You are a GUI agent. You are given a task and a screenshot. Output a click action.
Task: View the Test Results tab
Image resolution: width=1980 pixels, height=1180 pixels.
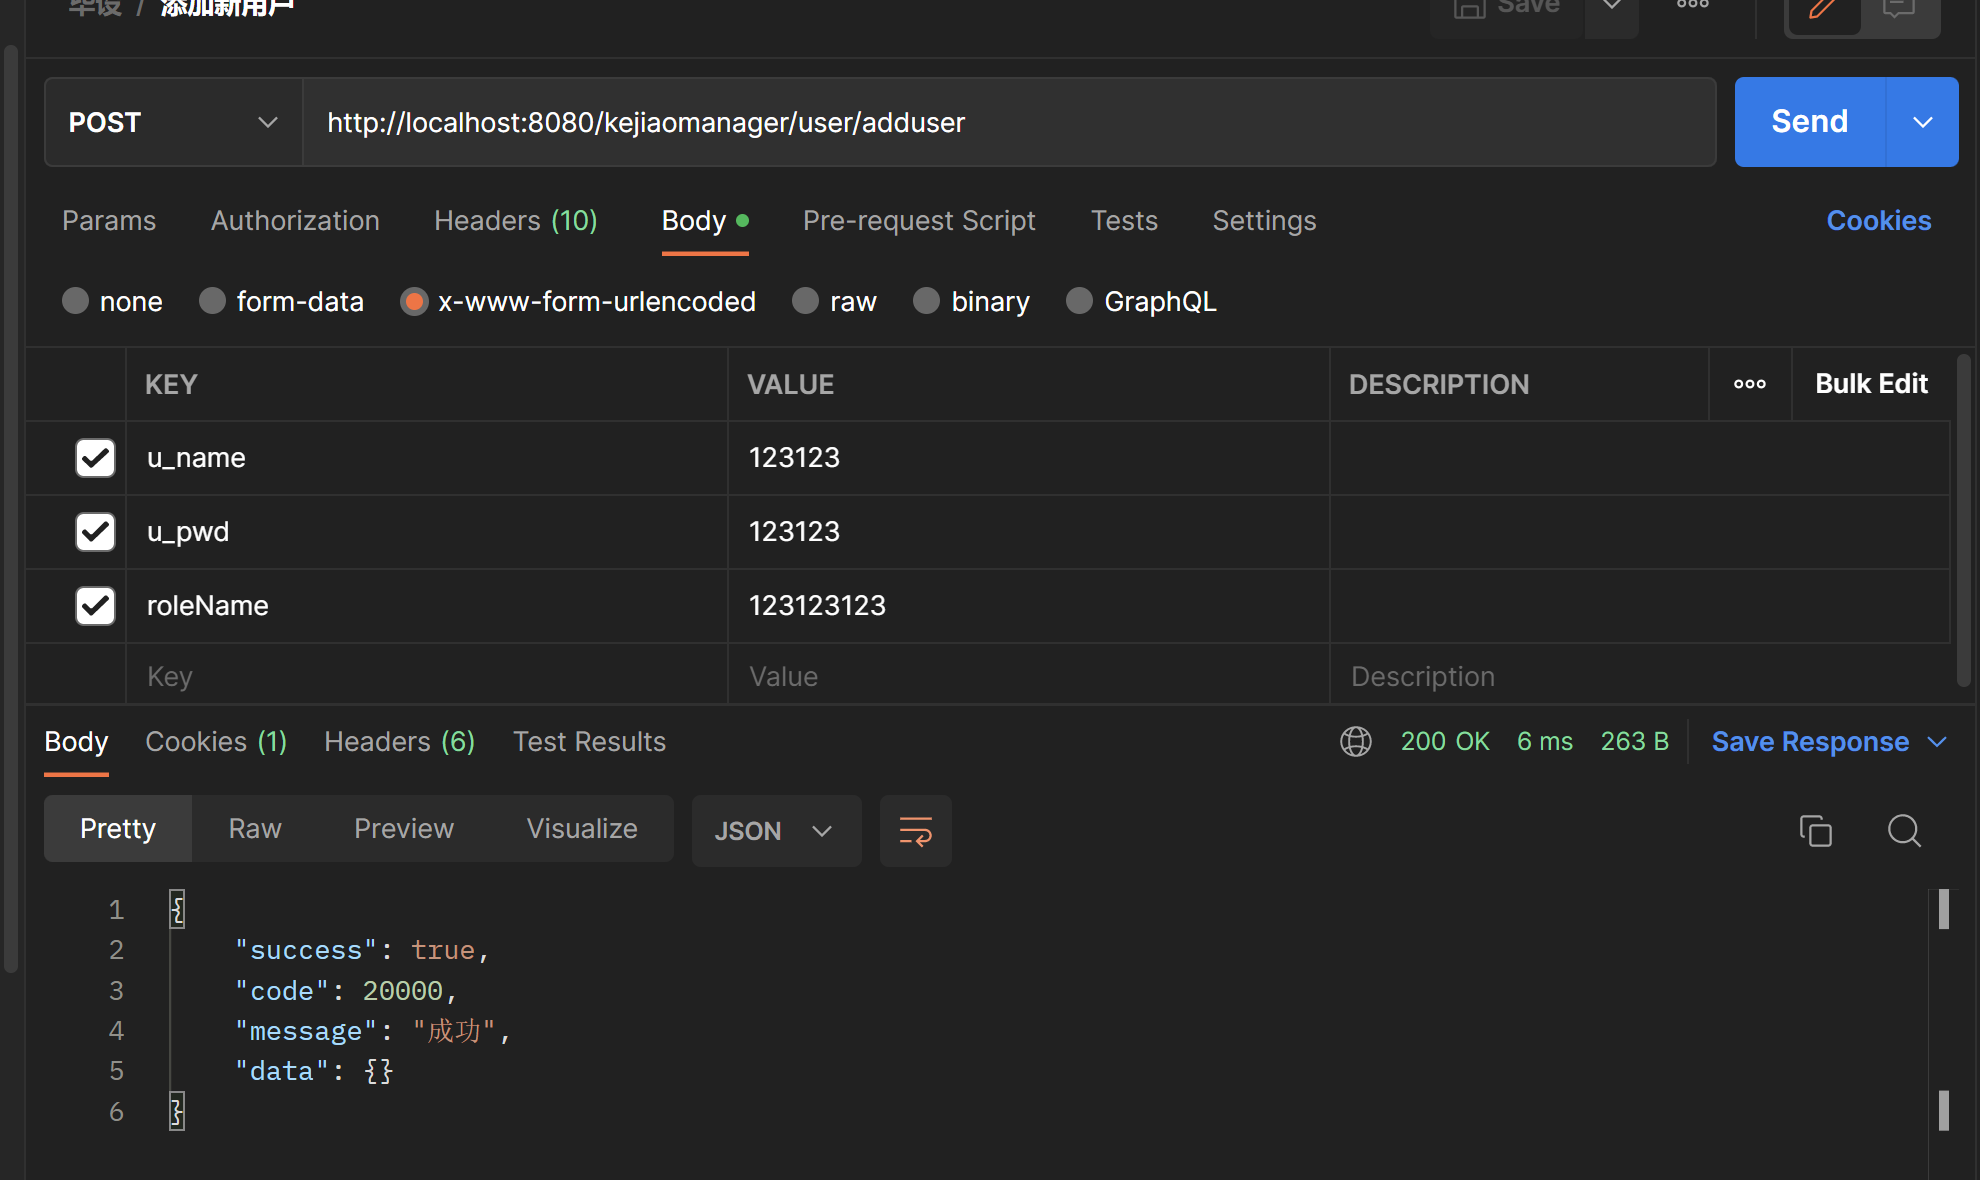click(x=589, y=741)
